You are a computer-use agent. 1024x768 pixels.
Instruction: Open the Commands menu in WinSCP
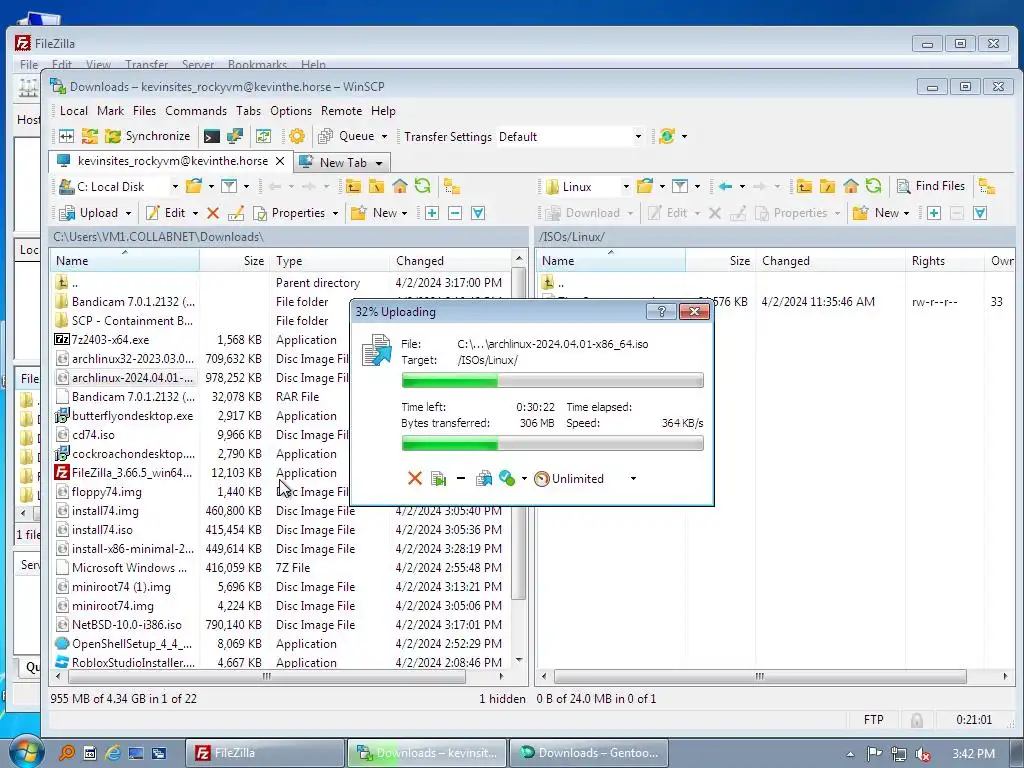click(196, 111)
